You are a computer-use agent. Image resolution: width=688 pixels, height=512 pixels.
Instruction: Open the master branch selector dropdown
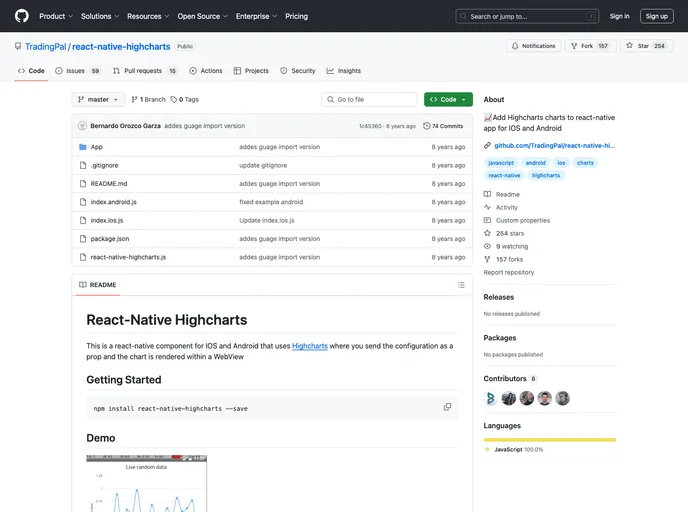pyautogui.click(x=98, y=100)
